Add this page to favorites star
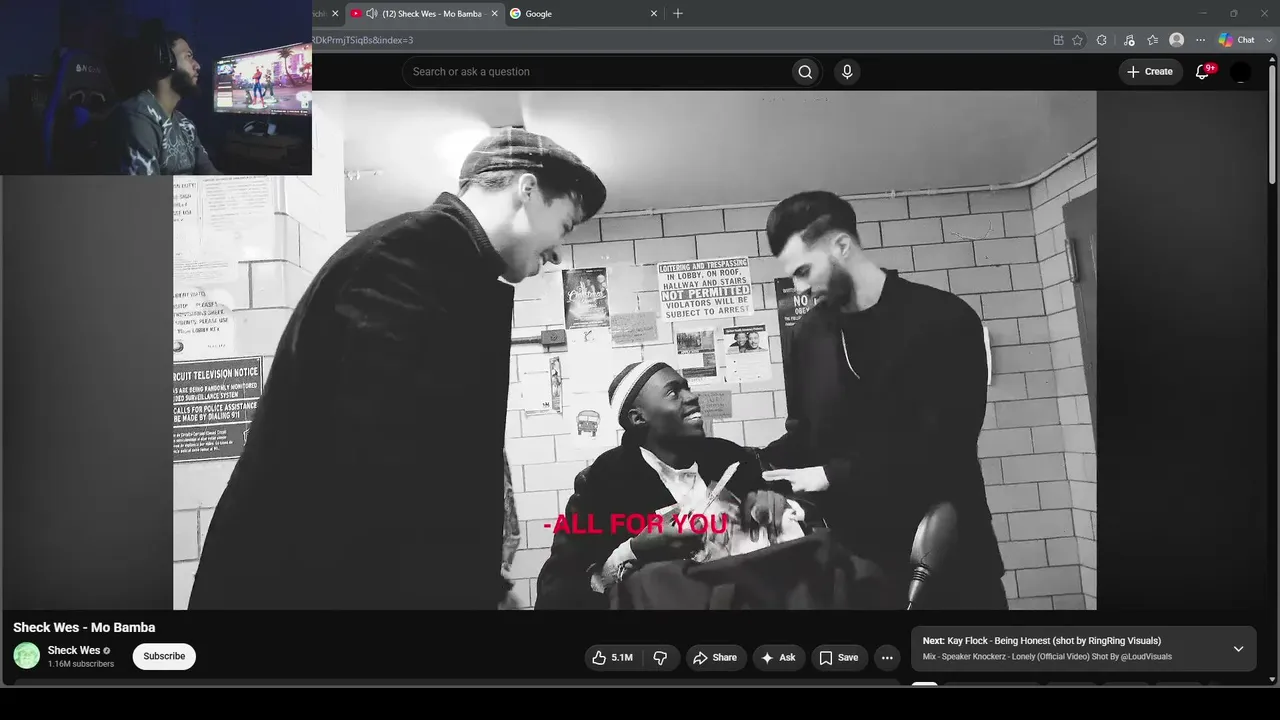 point(1077,40)
